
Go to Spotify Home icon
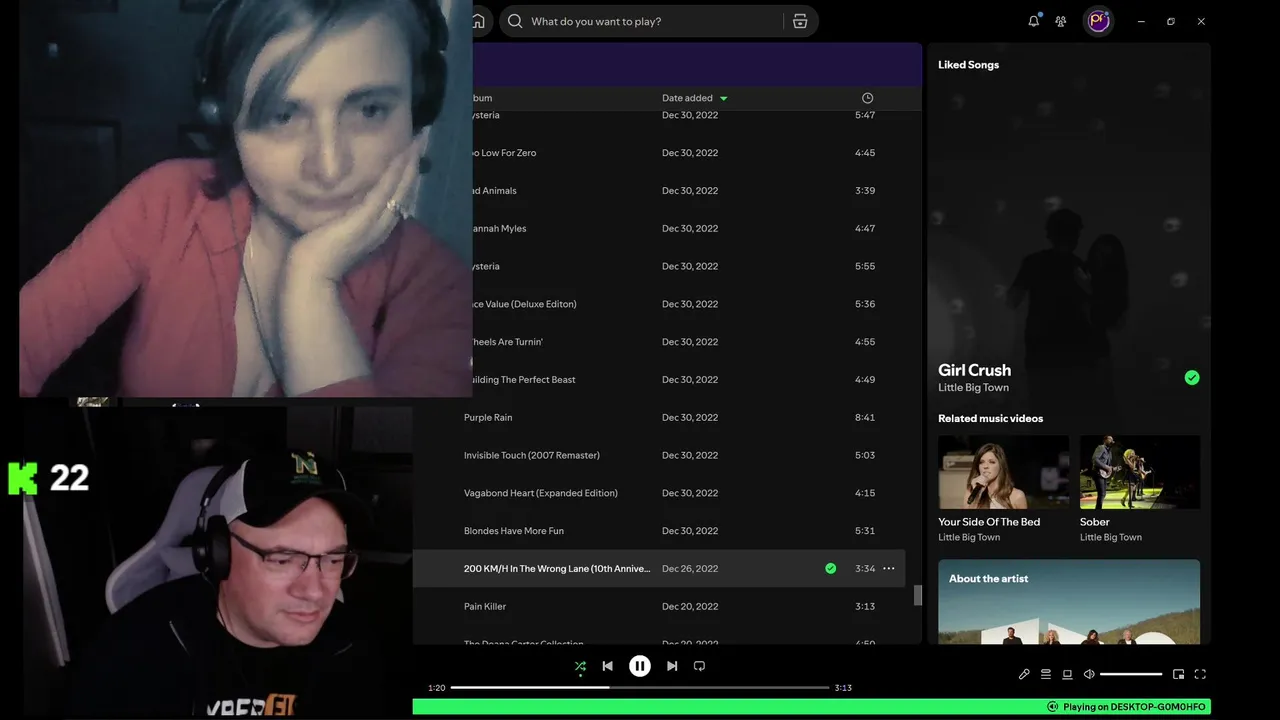tap(478, 21)
